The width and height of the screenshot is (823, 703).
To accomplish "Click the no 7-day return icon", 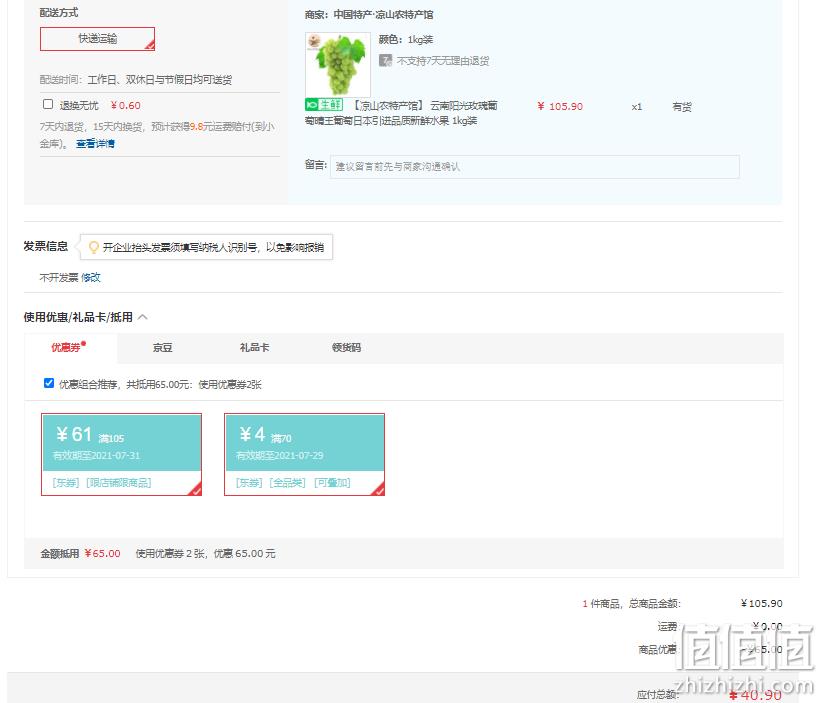I will click(x=385, y=60).
